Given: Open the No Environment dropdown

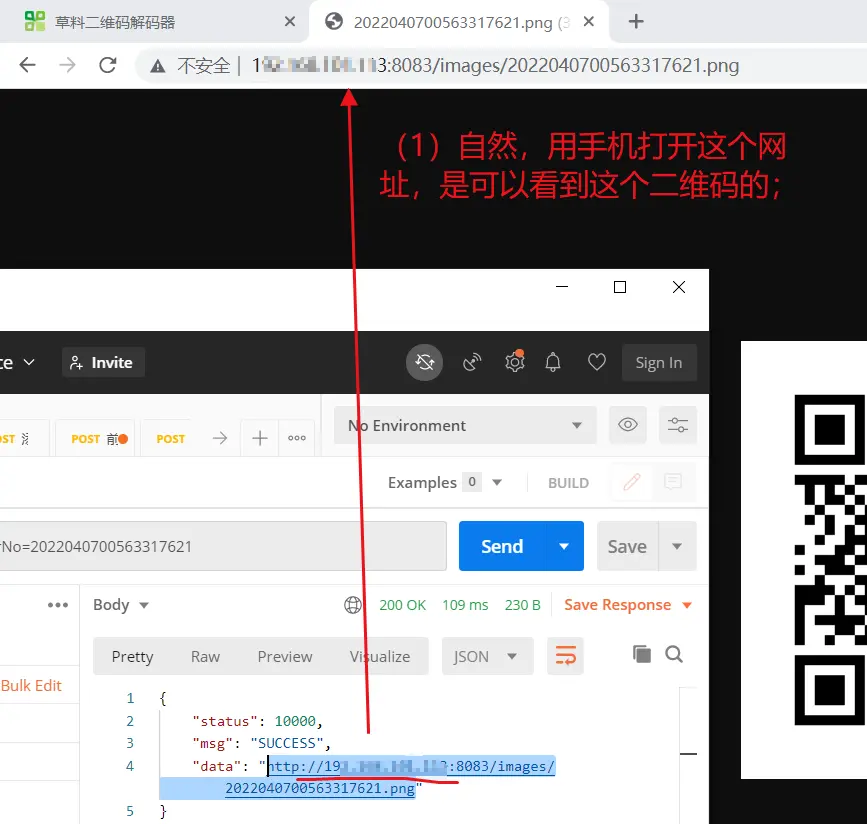Looking at the screenshot, I should coord(465,425).
